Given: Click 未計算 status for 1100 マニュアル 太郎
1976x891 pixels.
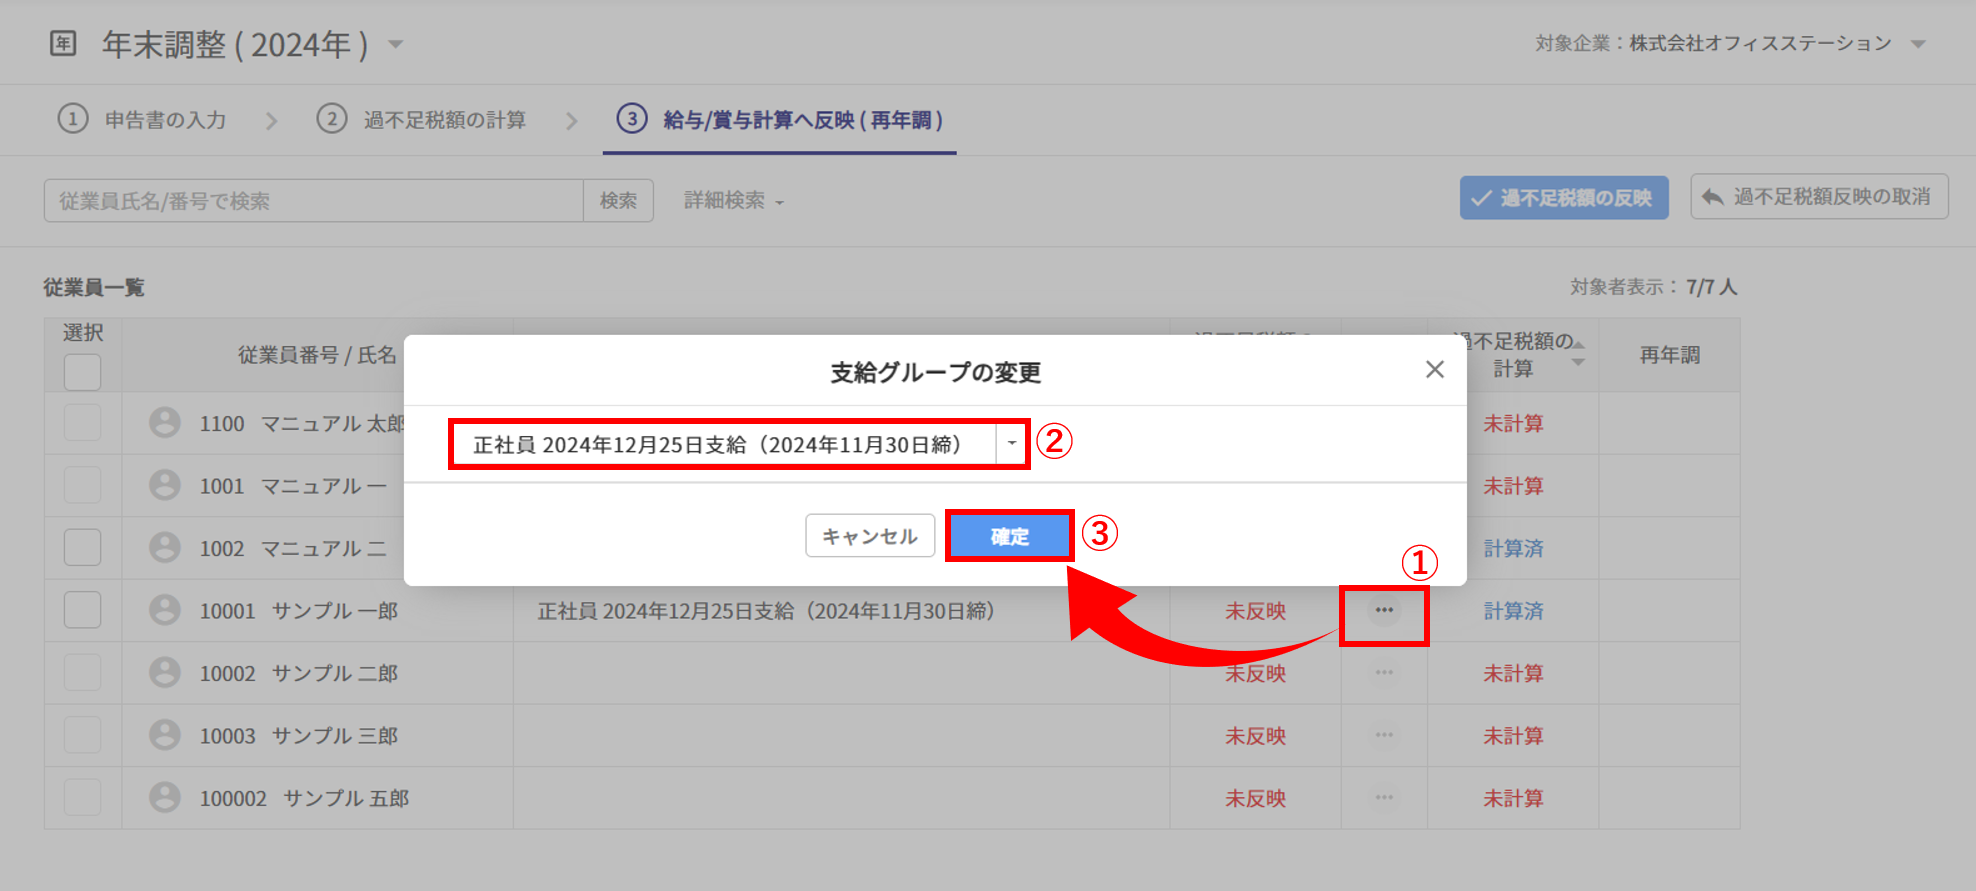Looking at the screenshot, I should point(1513,424).
